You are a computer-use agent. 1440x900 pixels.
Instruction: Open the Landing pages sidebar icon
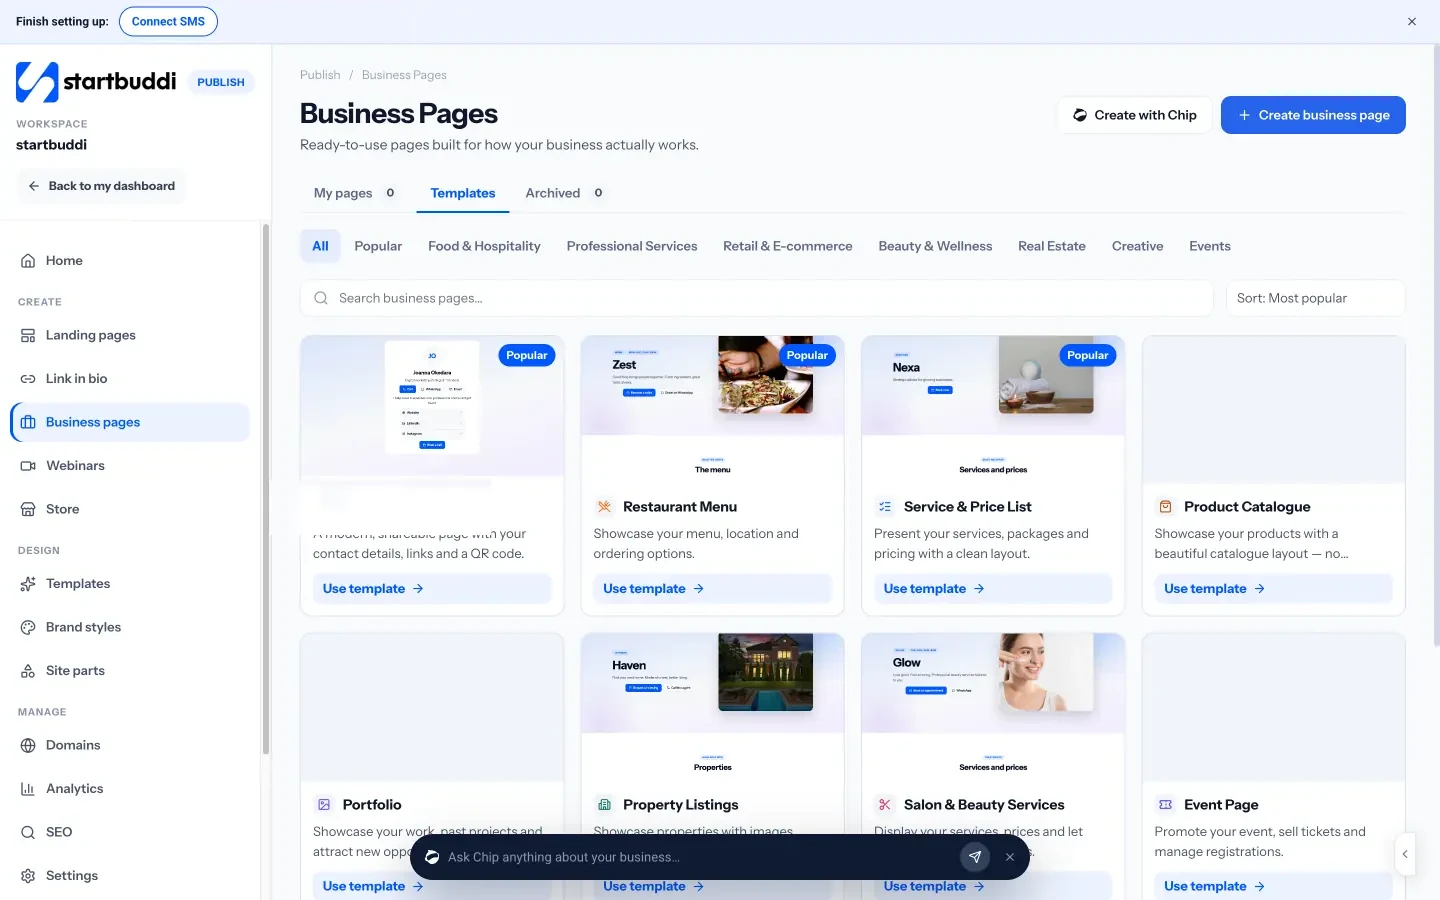pos(28,336)
